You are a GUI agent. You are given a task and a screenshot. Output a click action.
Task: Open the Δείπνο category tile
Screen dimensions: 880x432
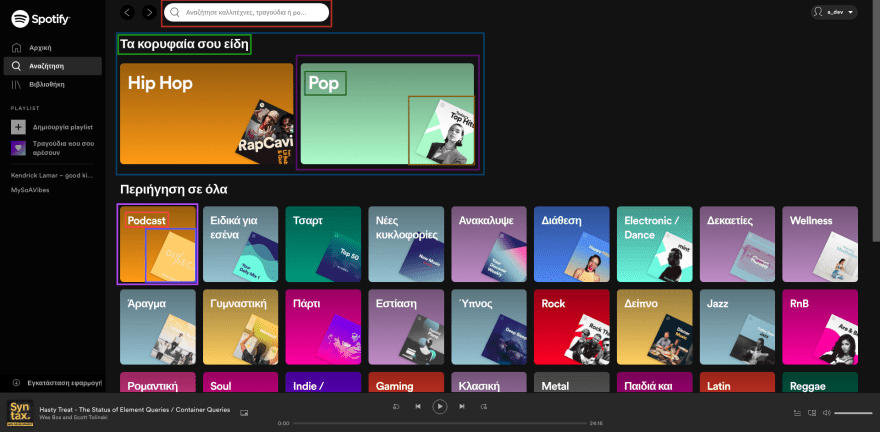coord(654,327)
